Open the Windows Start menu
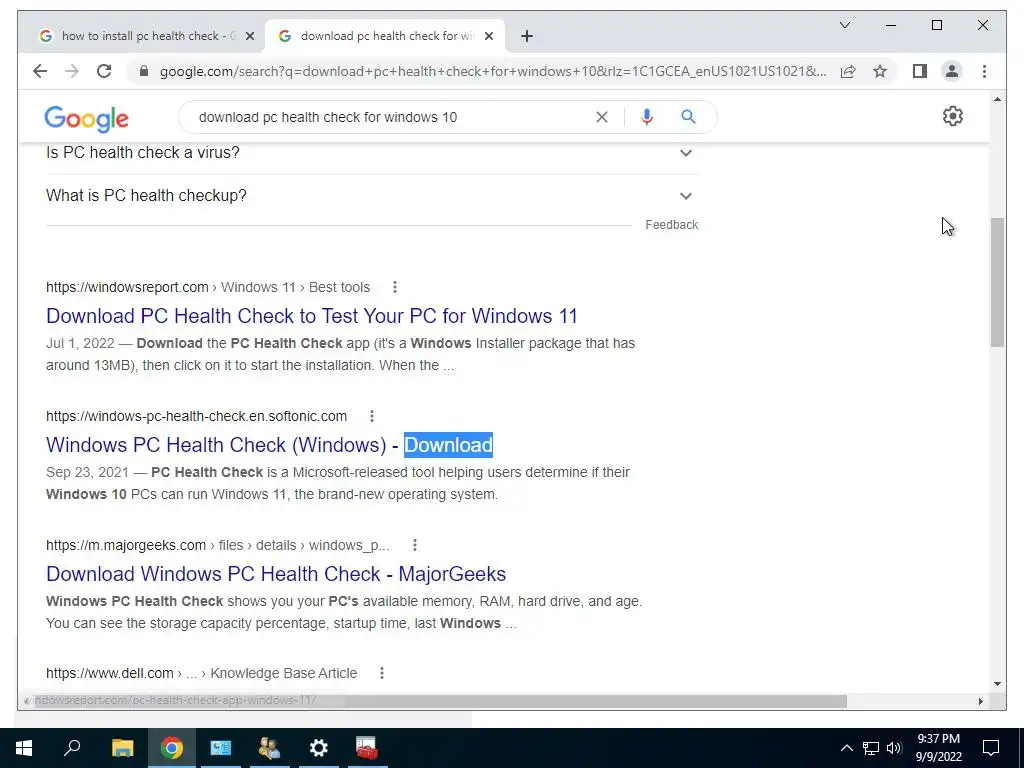This screenshot has width=1024, height=768. pyautogui.click(x=24, y=748)
